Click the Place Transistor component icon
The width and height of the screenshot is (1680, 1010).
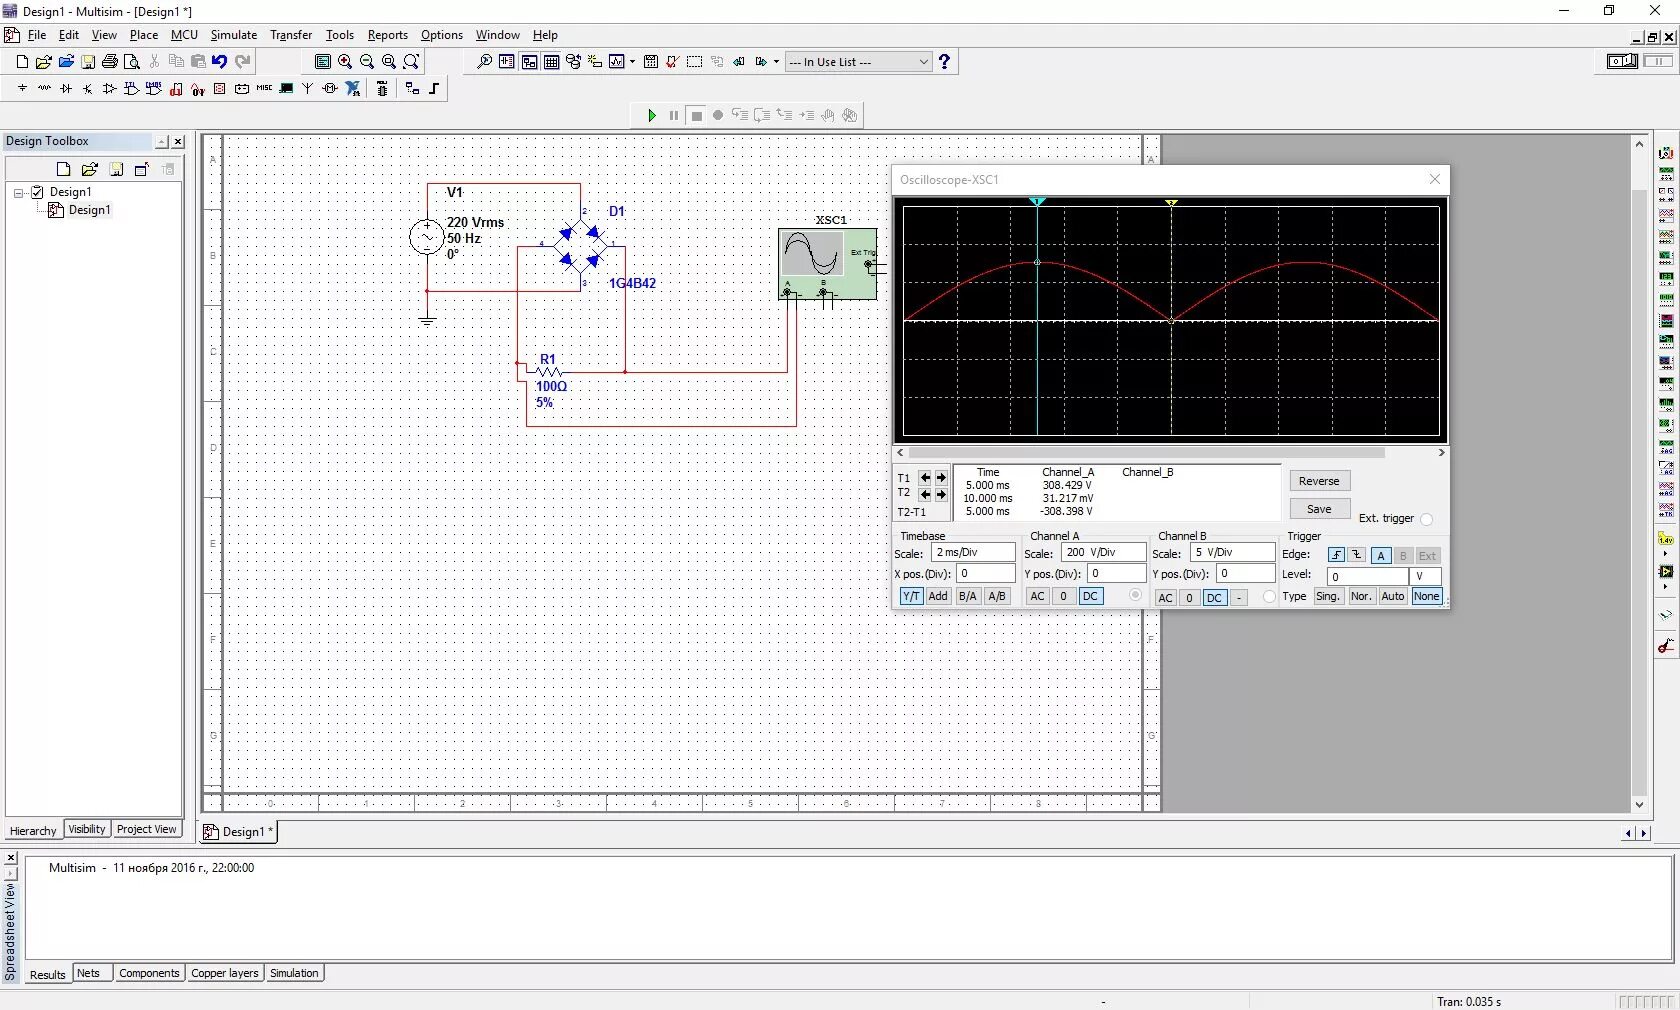88,89
